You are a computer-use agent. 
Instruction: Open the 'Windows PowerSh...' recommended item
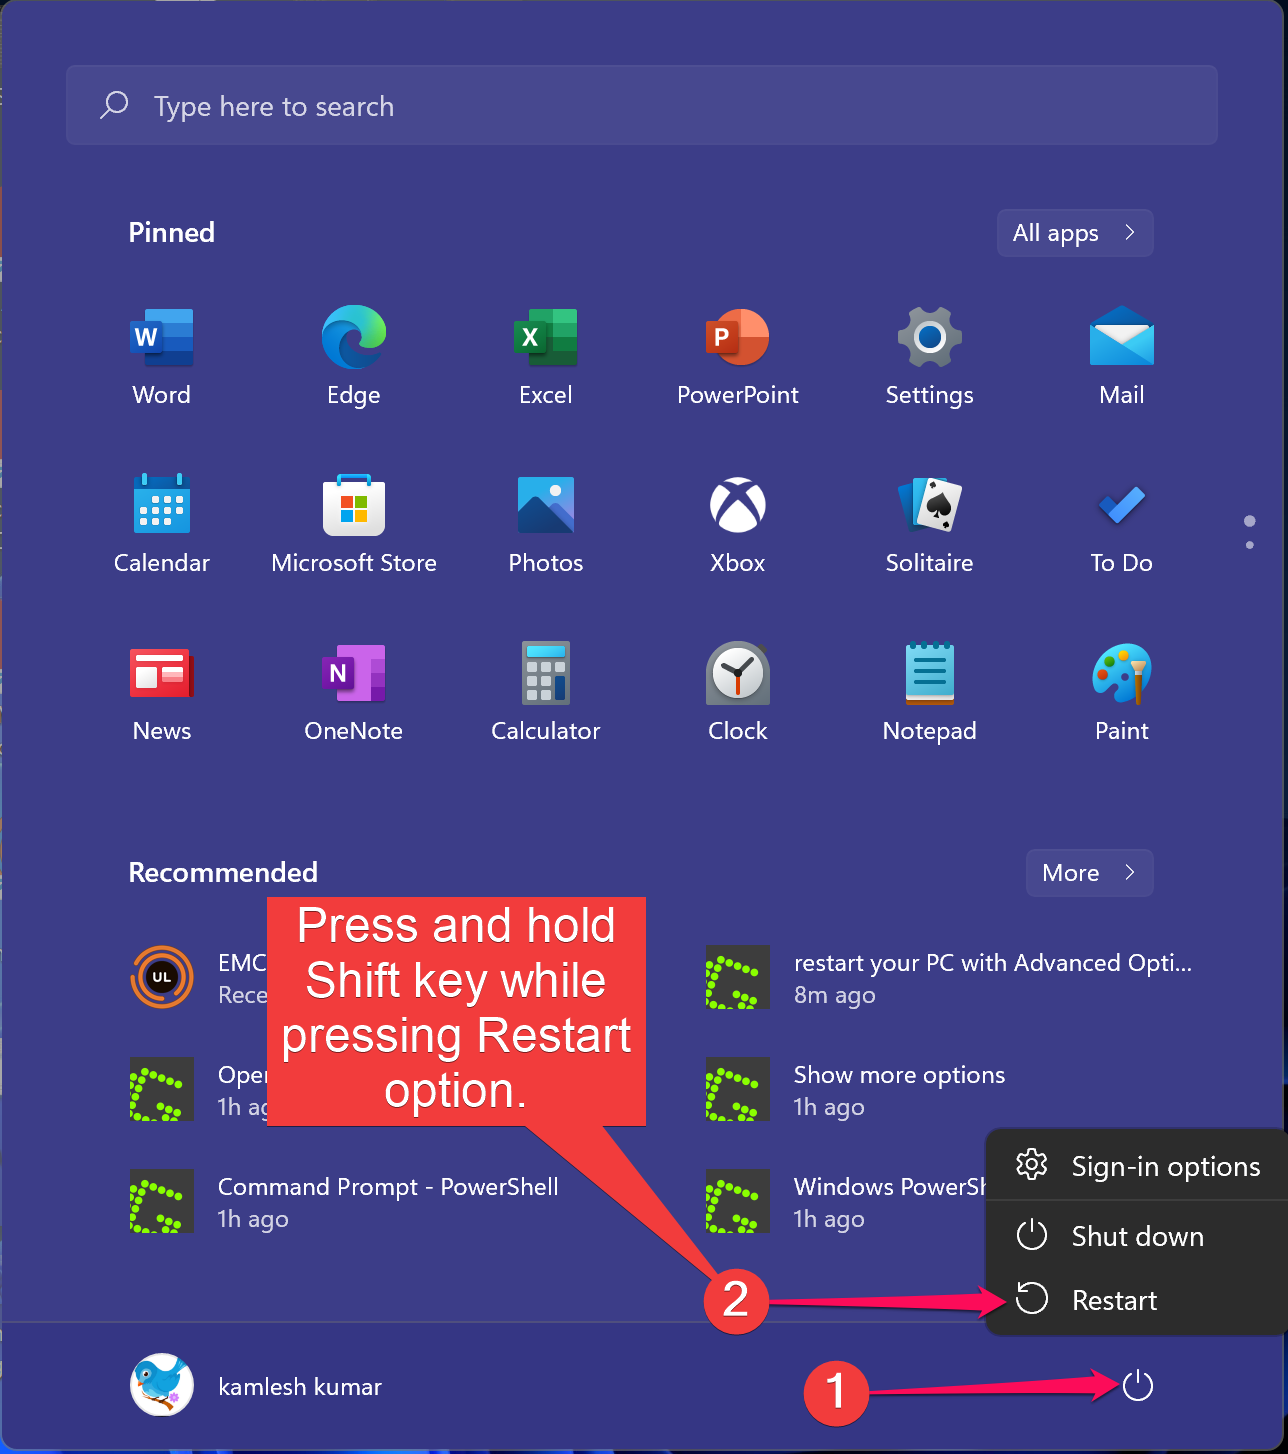(x=845, y=1202)
